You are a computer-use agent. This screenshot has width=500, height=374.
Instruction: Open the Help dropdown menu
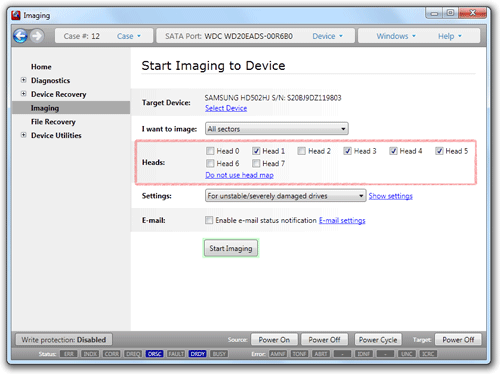click(450, 36)
